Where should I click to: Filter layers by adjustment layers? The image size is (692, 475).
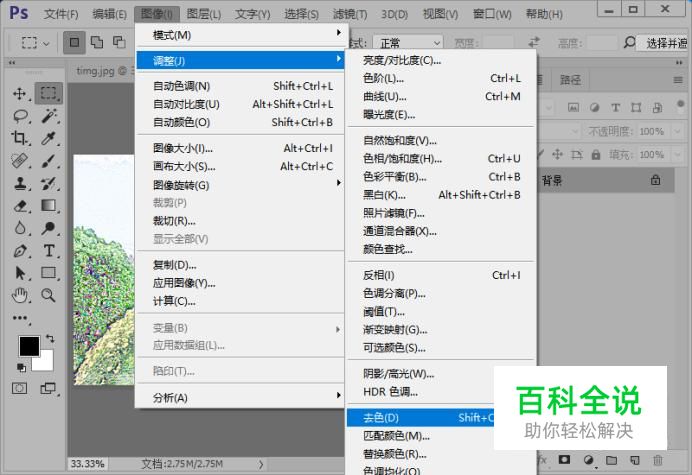coord(594,108)
